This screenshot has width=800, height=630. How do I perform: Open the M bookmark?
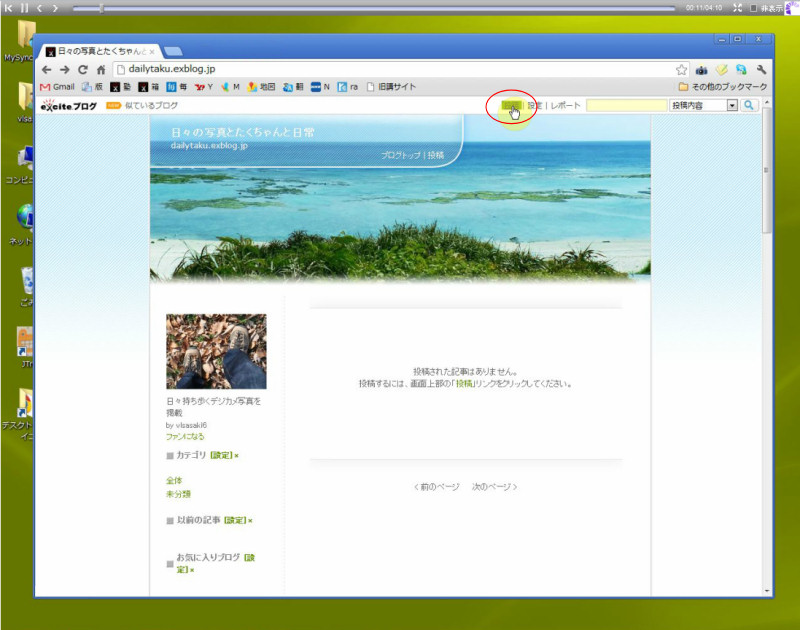pos(230,87)
